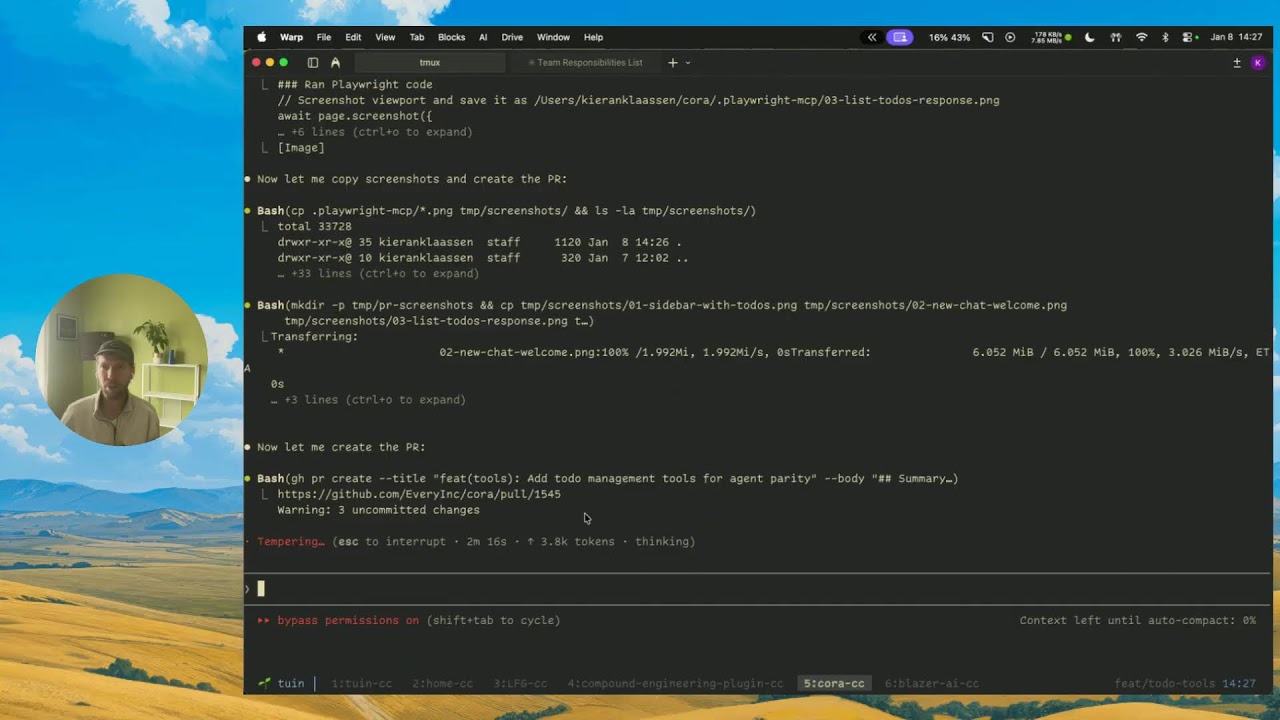Open the Help menu
Image resolution: width=1280 pixels, height=720 pixels.
pyautogui.click(x=593, y=37)
